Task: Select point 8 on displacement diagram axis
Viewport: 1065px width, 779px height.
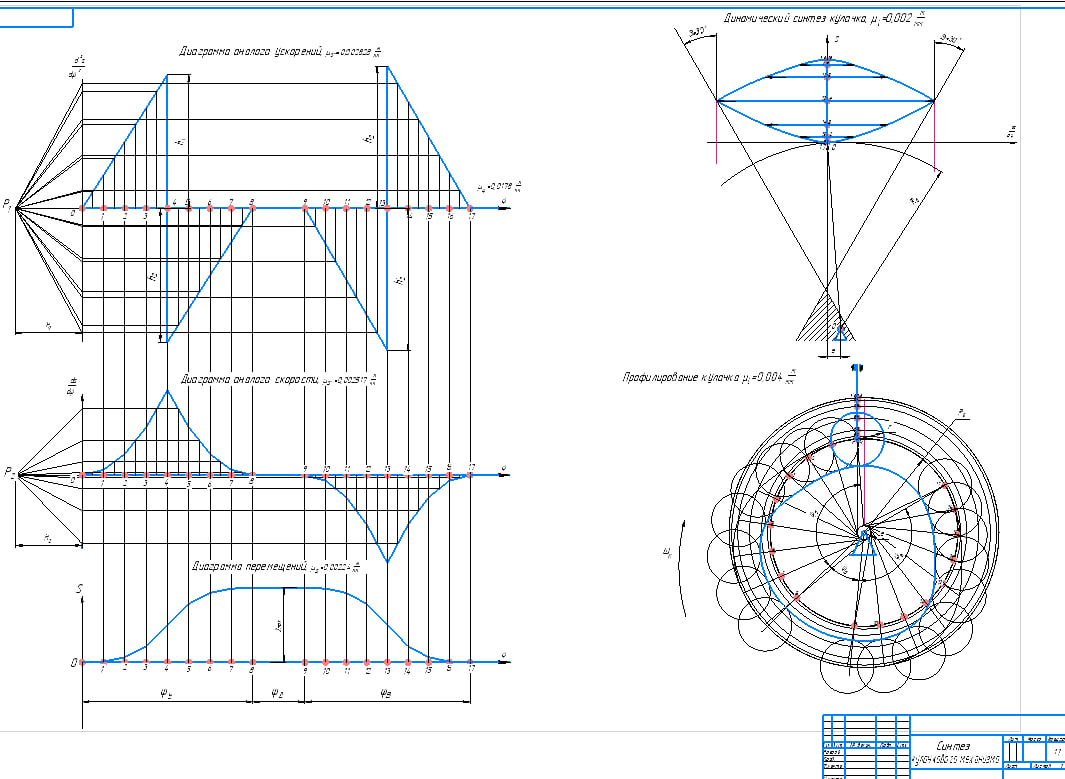Action: pos(253,662)
